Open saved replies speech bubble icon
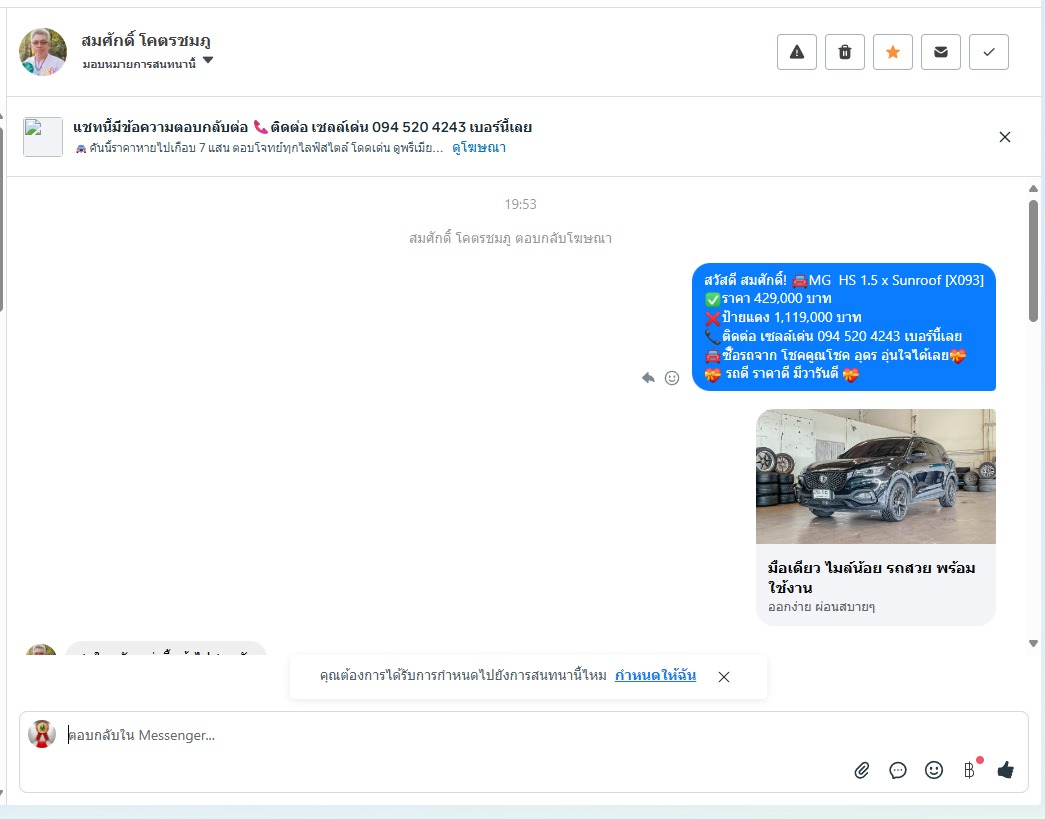 pyautogui.click(x=898, y=771)
